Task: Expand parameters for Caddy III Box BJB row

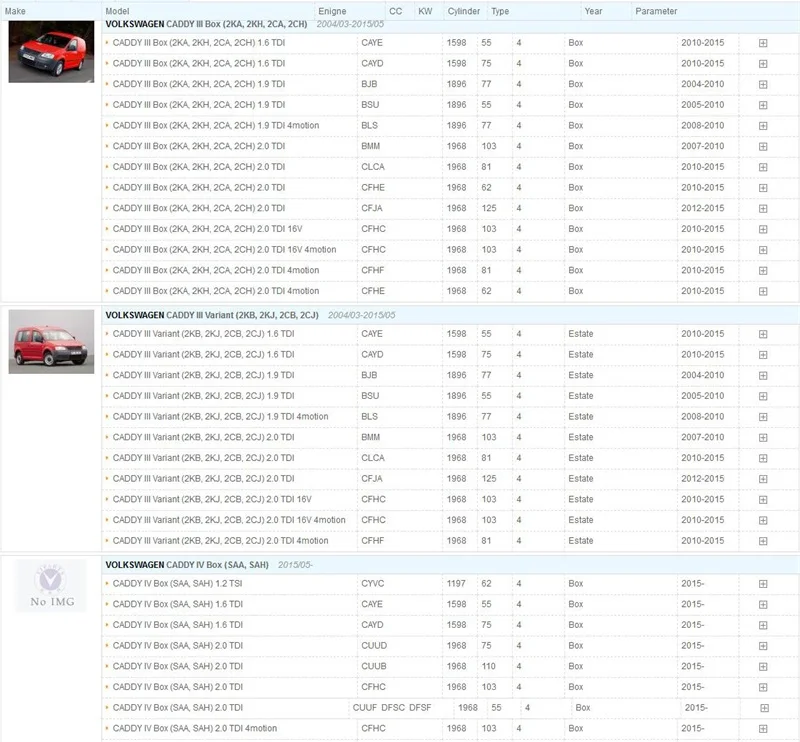Action: pos(763,85)
